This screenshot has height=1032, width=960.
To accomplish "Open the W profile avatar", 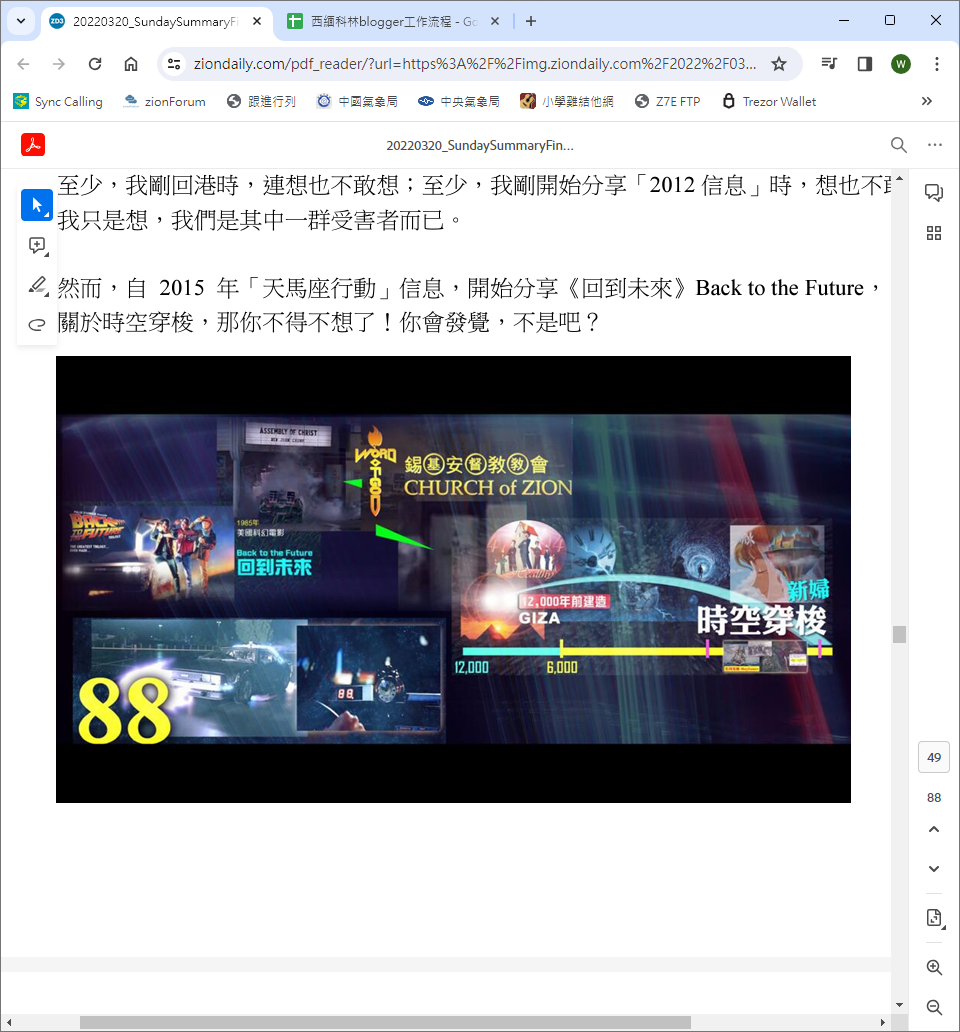I will click(x=901, y=64).
